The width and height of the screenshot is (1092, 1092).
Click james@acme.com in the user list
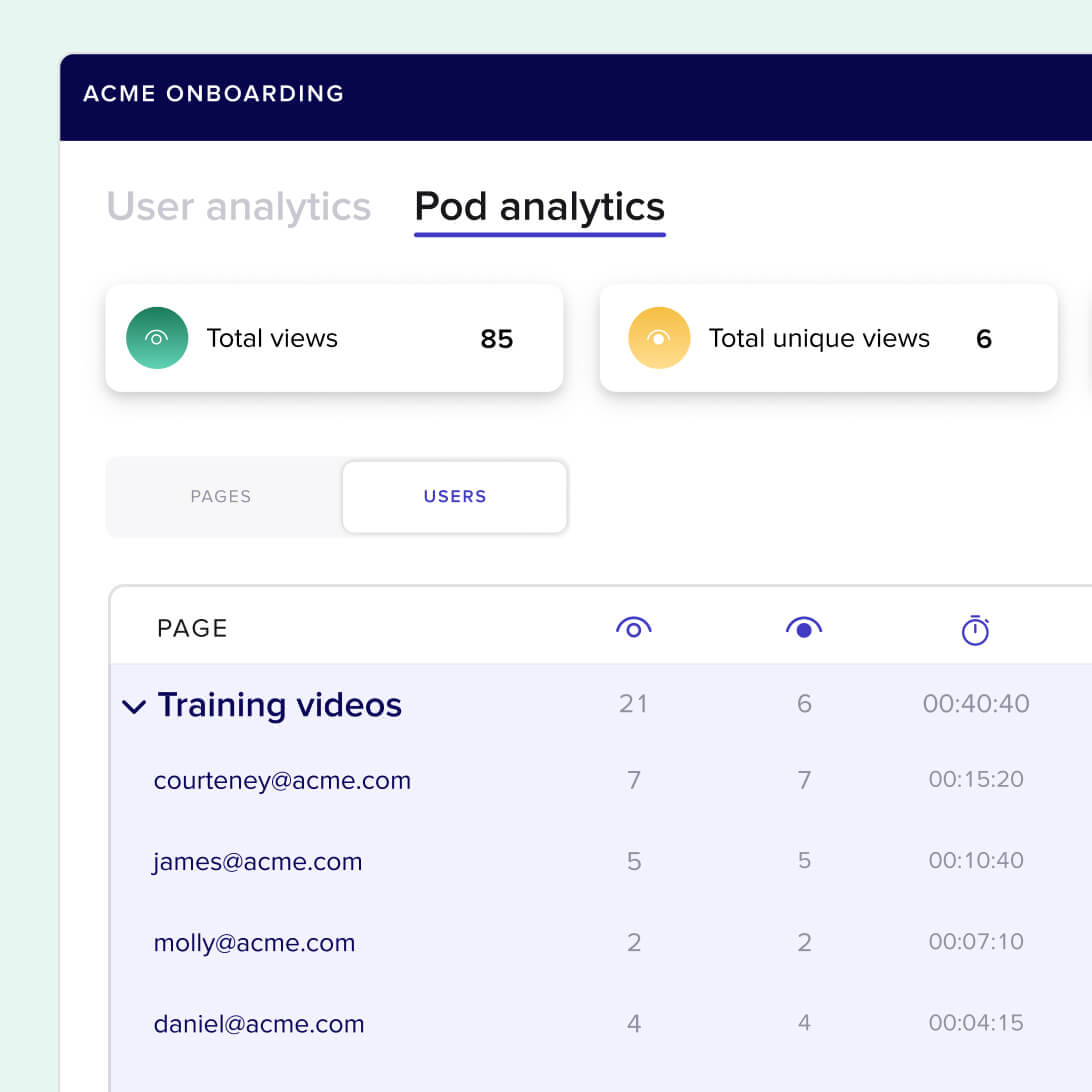[x=258, y=862]
